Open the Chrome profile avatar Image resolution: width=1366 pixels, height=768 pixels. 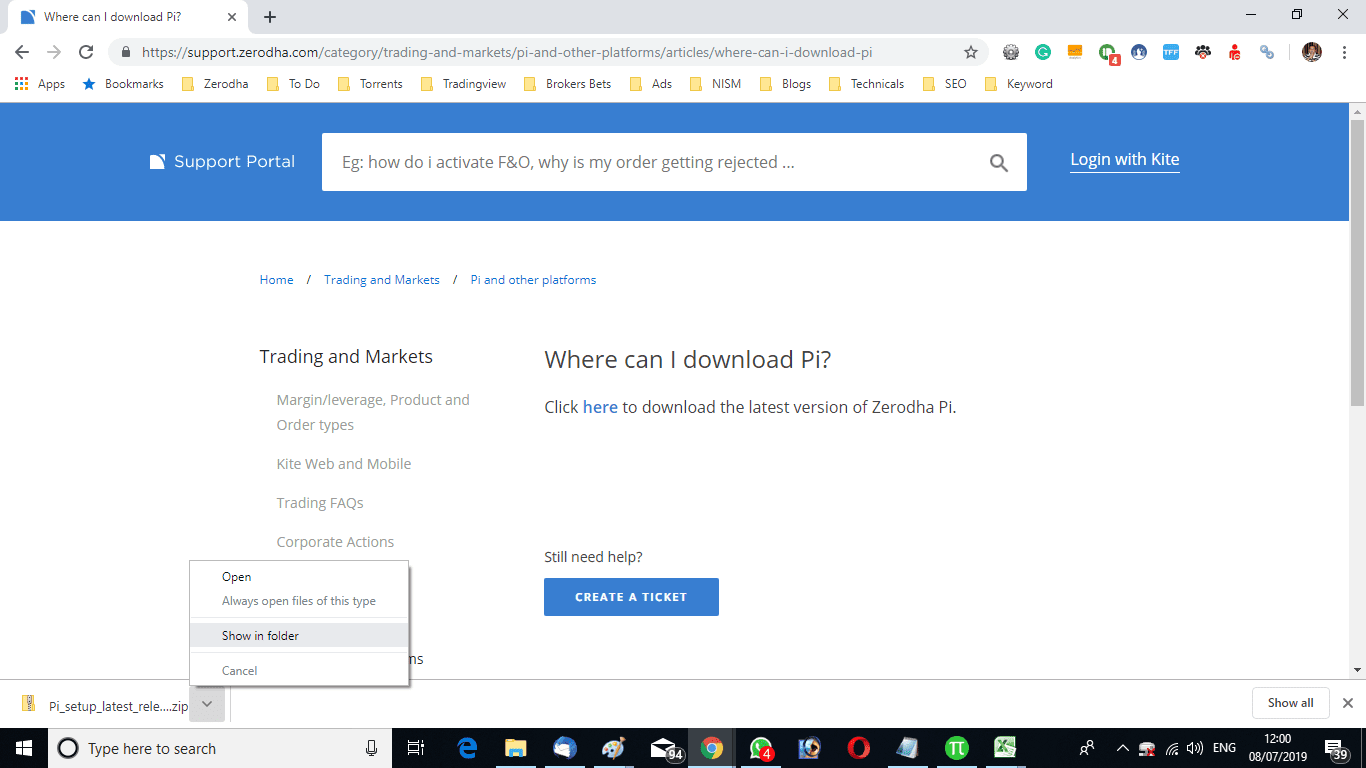[x=1312, y=52]
